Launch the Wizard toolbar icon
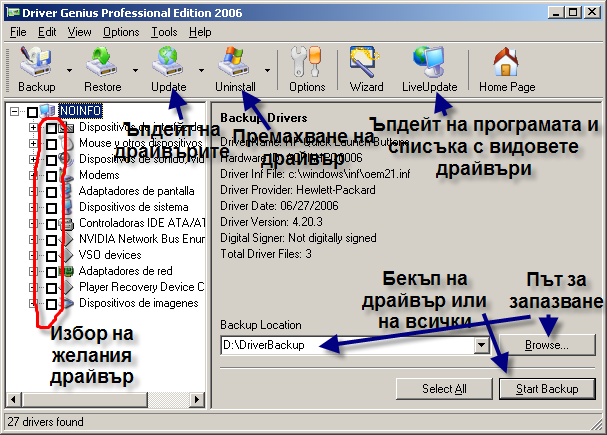The width and height of the screenshot is (607, 435). pyautogui.click(x=365, y=61)
